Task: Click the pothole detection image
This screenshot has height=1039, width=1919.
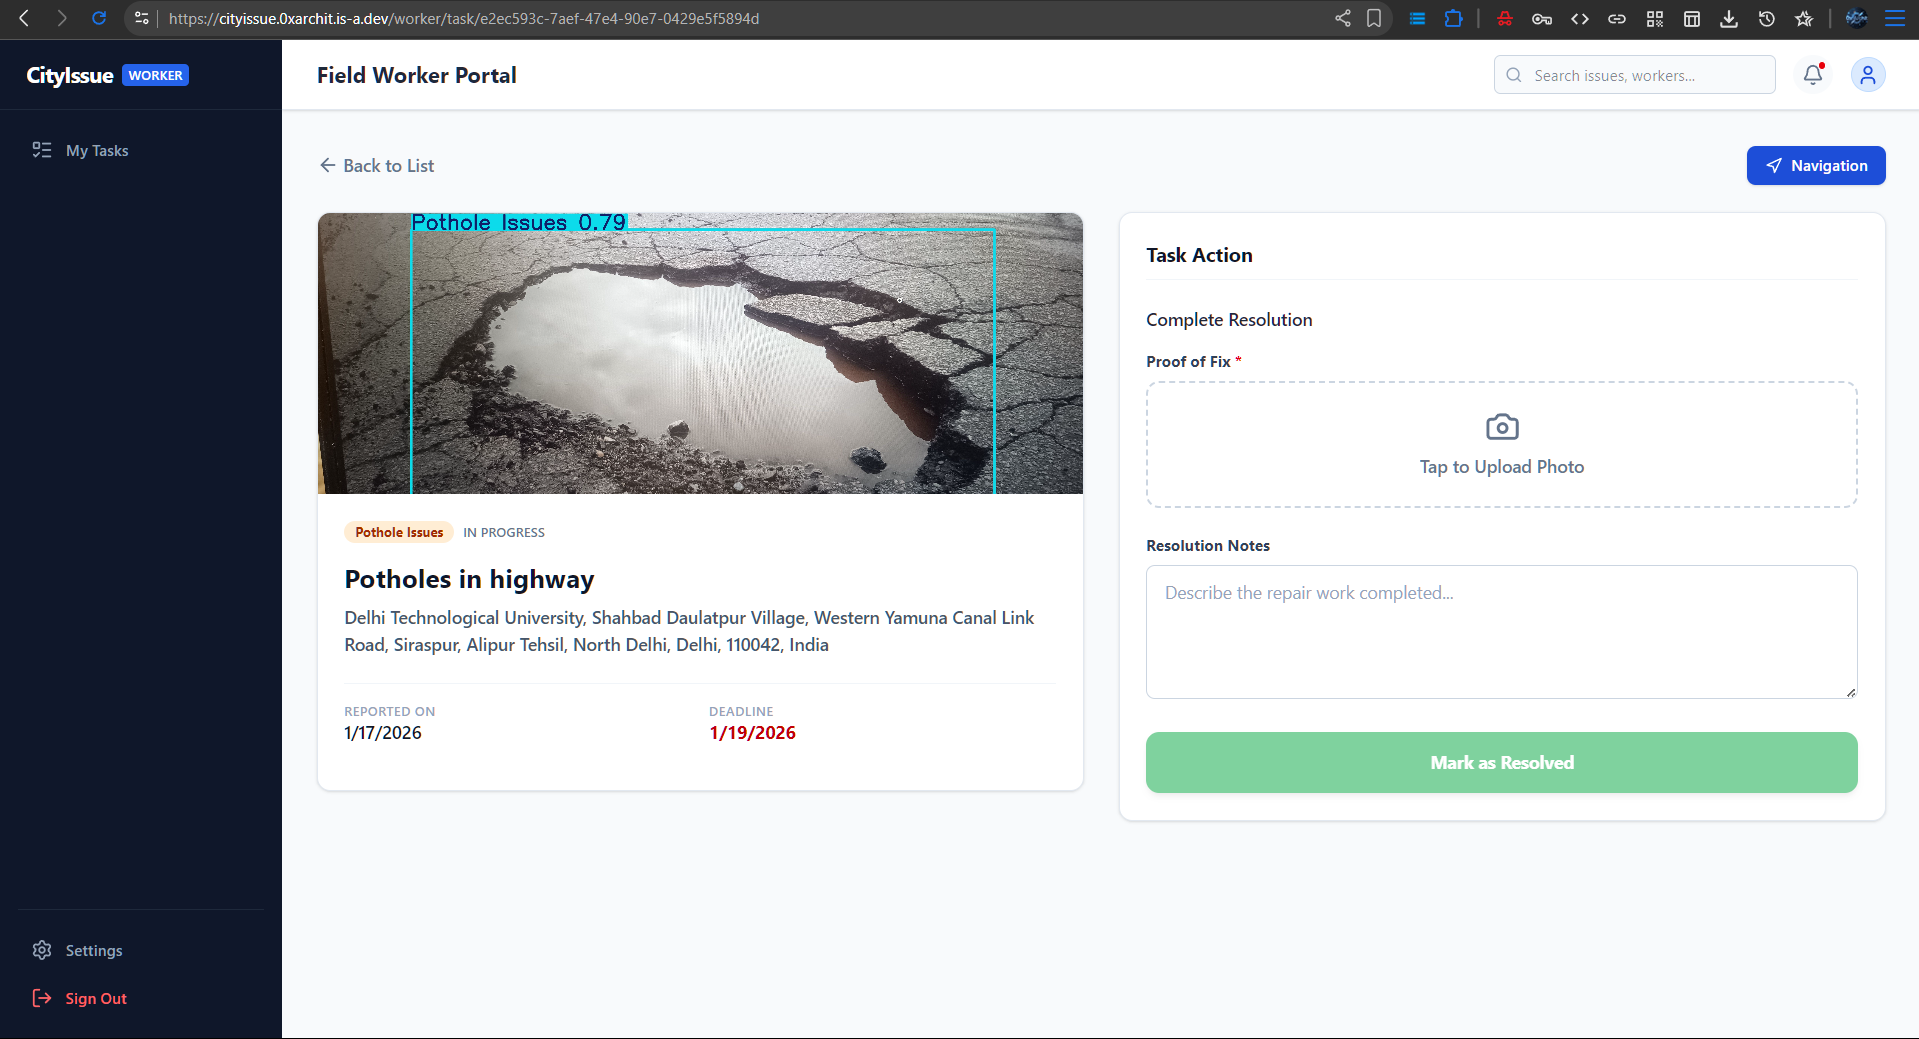Action: click(700, 353)
